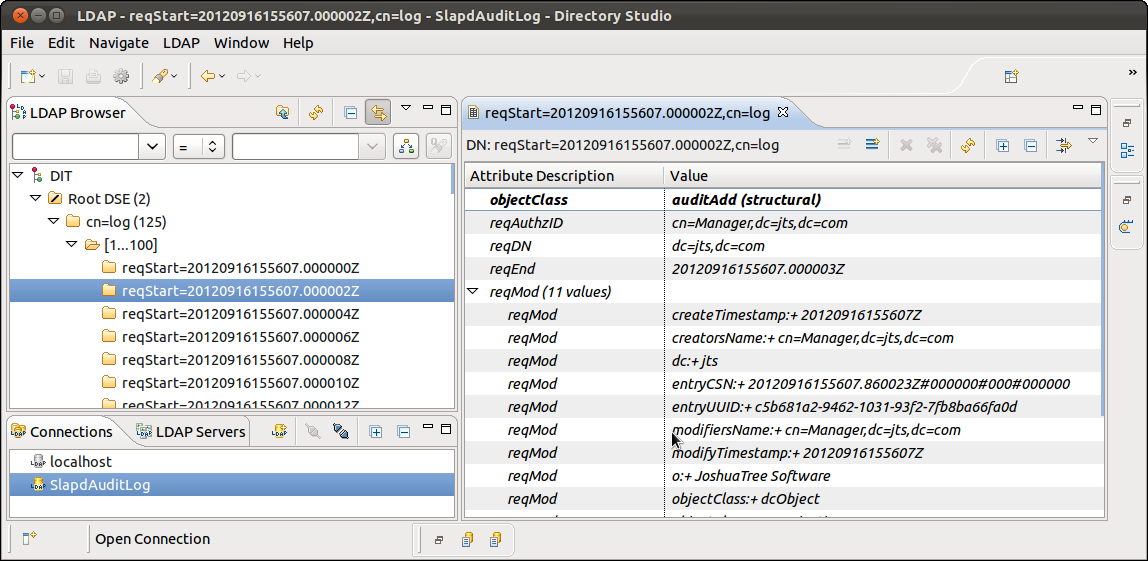Select entry reqStart=20120916155607.000004Z
Image resolution: width=1148 pixels, height=561 pixels.
point(240,314)
